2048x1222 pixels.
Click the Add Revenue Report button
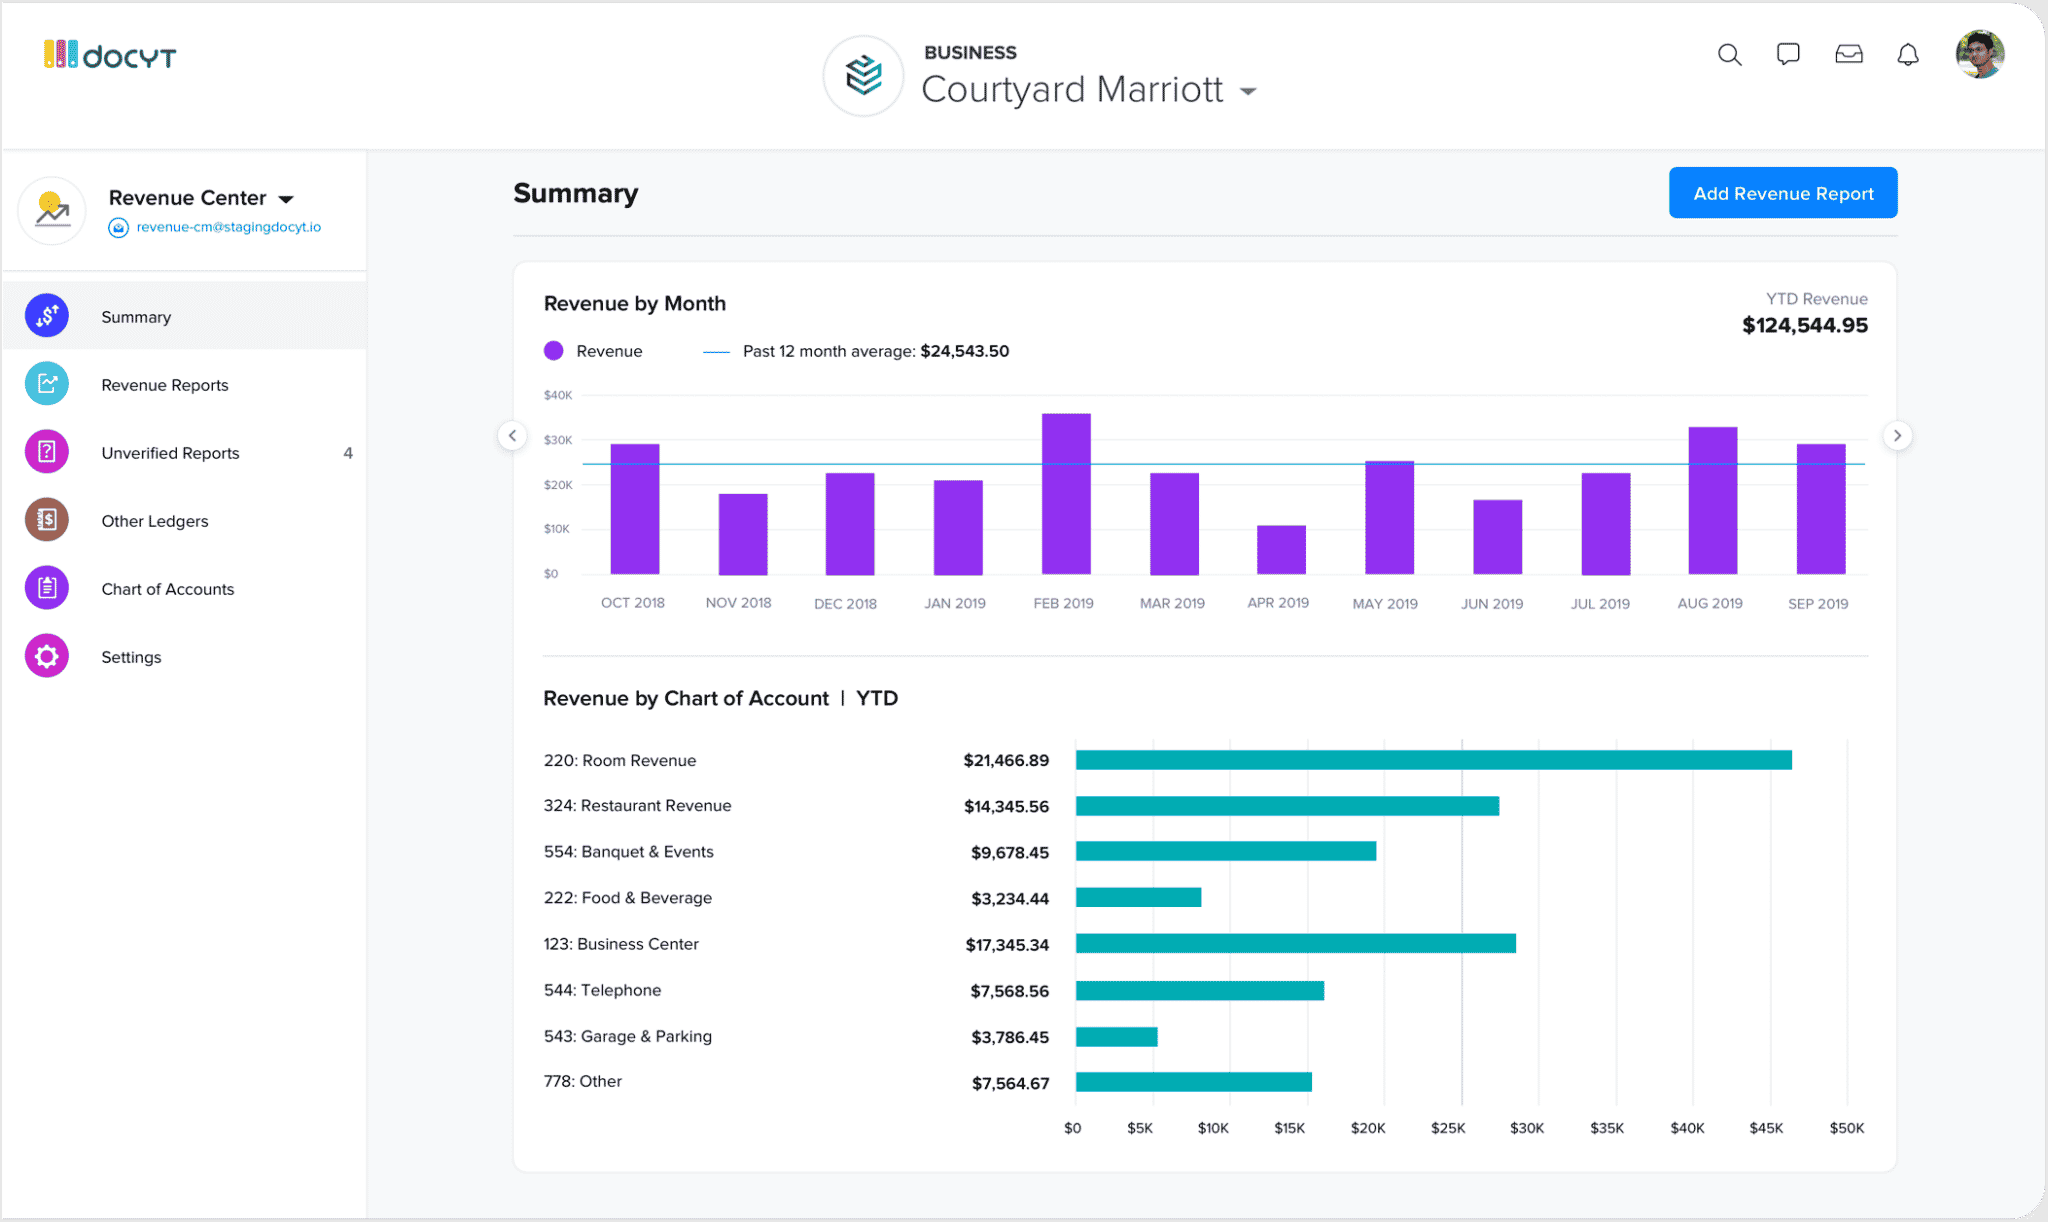pyautogui.click(x=1783, y=193)
